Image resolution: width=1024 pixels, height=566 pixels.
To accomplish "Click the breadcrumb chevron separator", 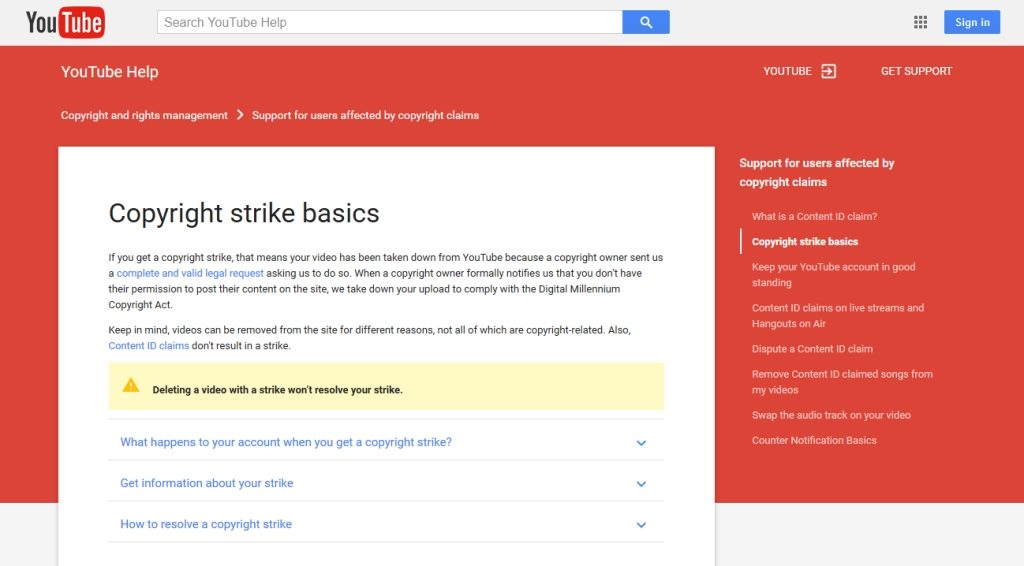I will [x=240, y=115].
